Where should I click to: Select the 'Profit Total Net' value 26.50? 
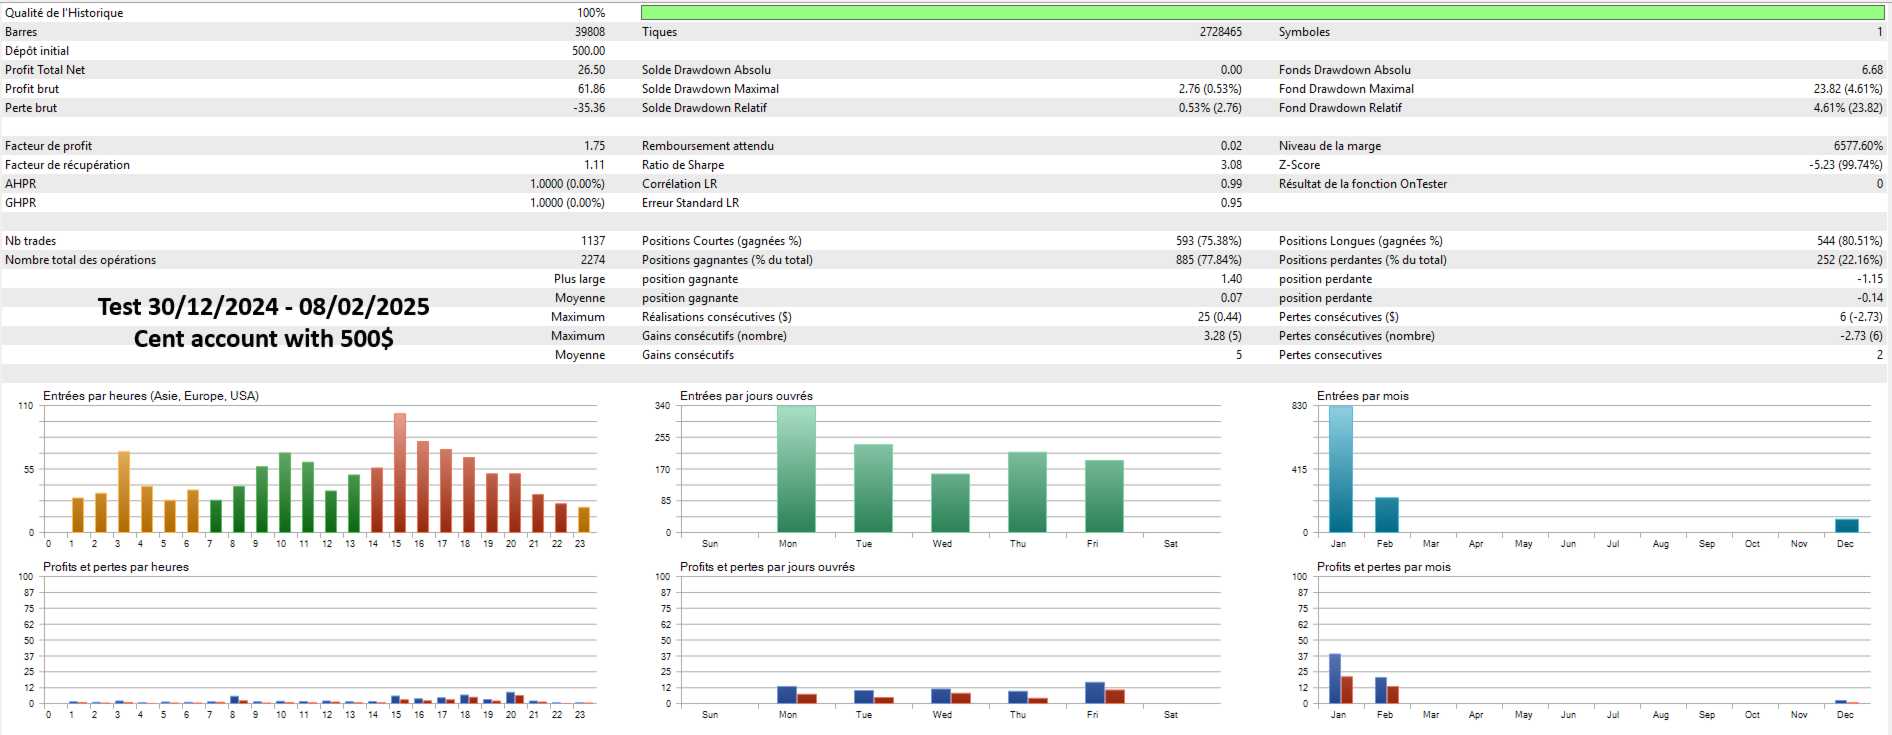(591, 70)
